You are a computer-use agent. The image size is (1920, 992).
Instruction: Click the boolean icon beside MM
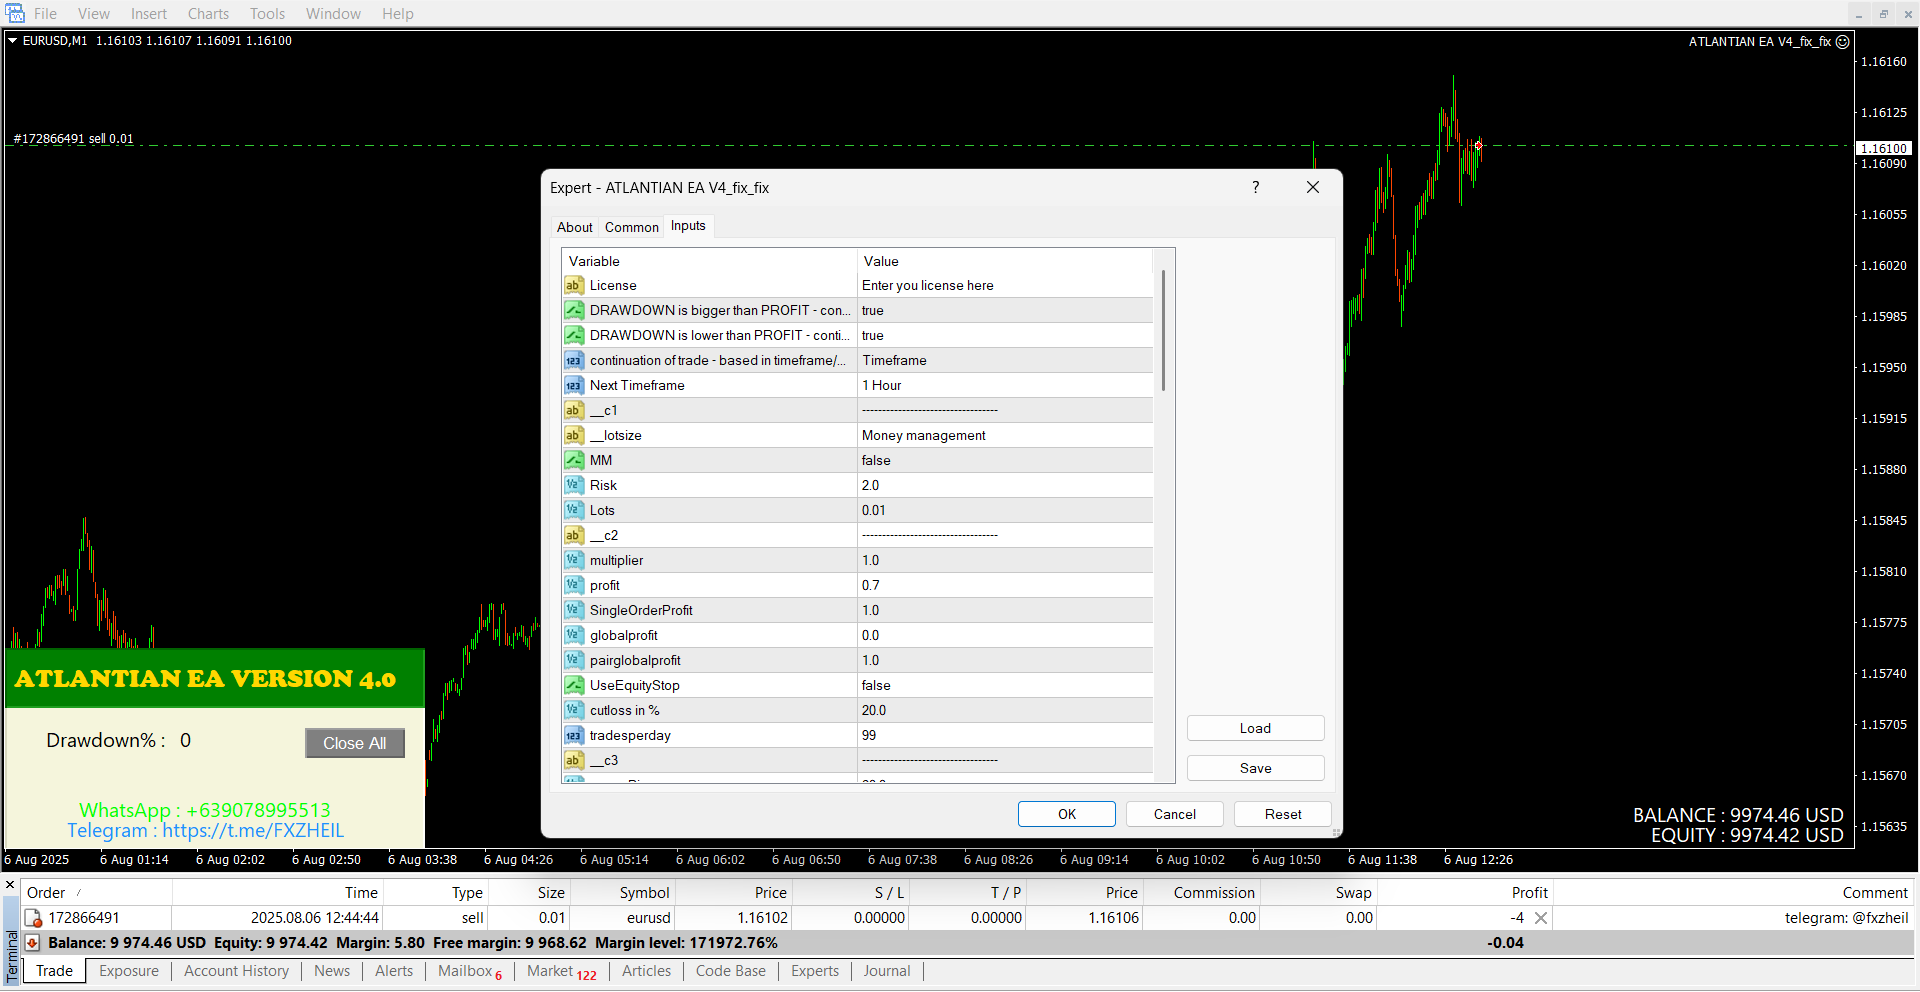(x=574, y=461)
